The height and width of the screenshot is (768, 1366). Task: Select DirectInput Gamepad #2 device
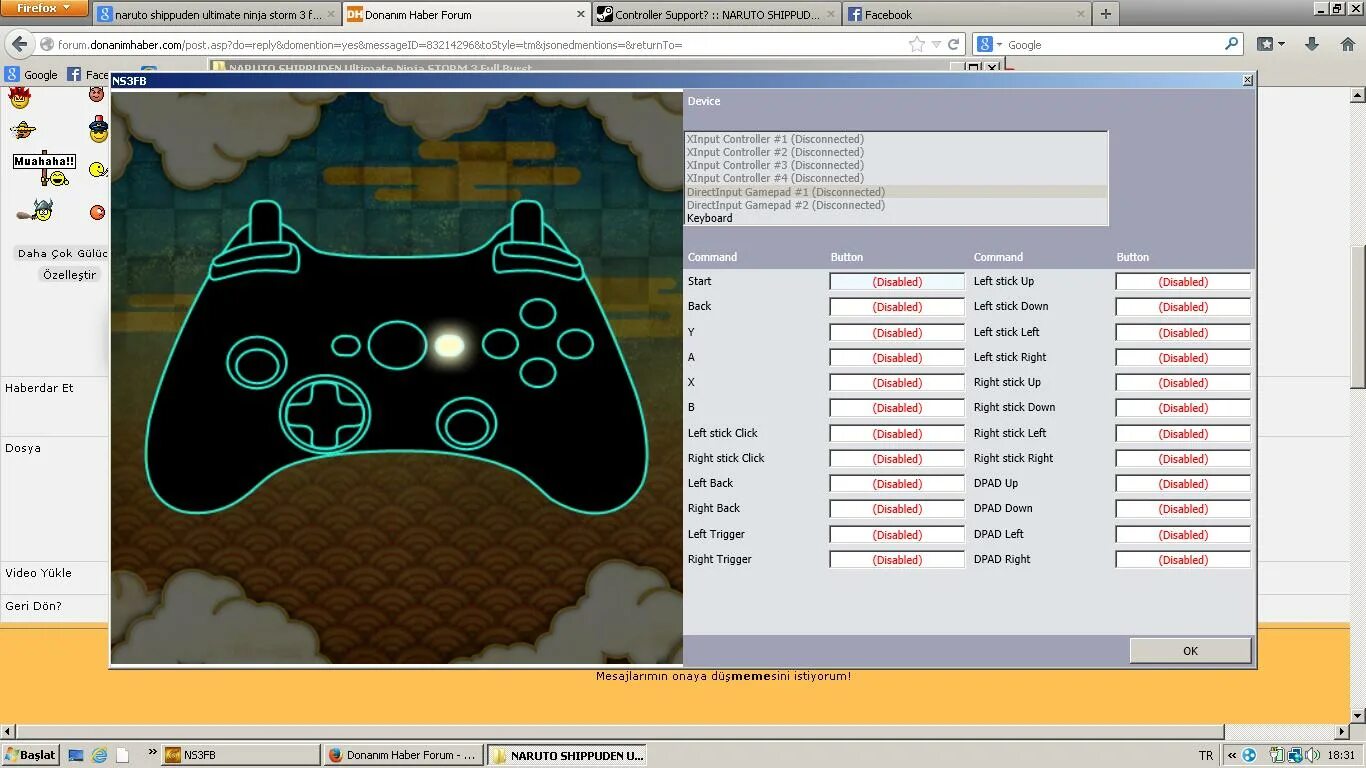pyautogui.click(x=895, y=205)
